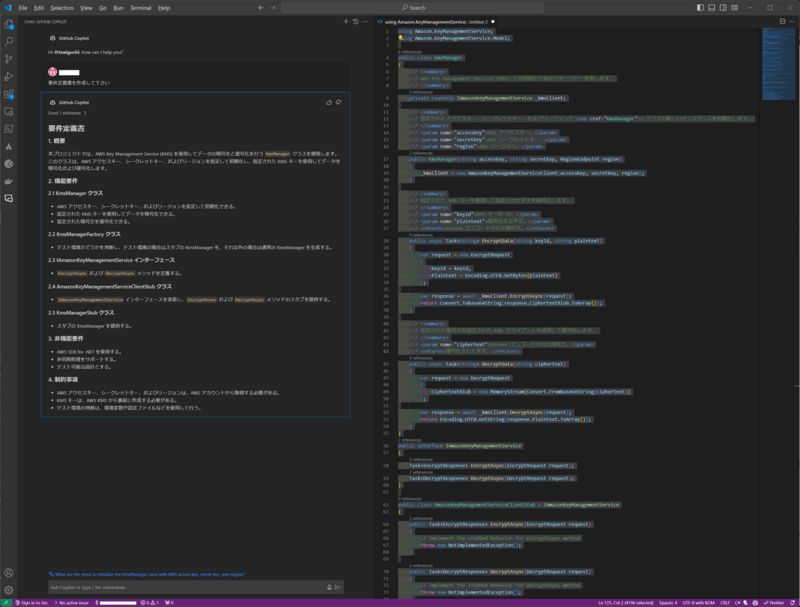Show chat history
The image size is (800, 607).
(356, 21)
